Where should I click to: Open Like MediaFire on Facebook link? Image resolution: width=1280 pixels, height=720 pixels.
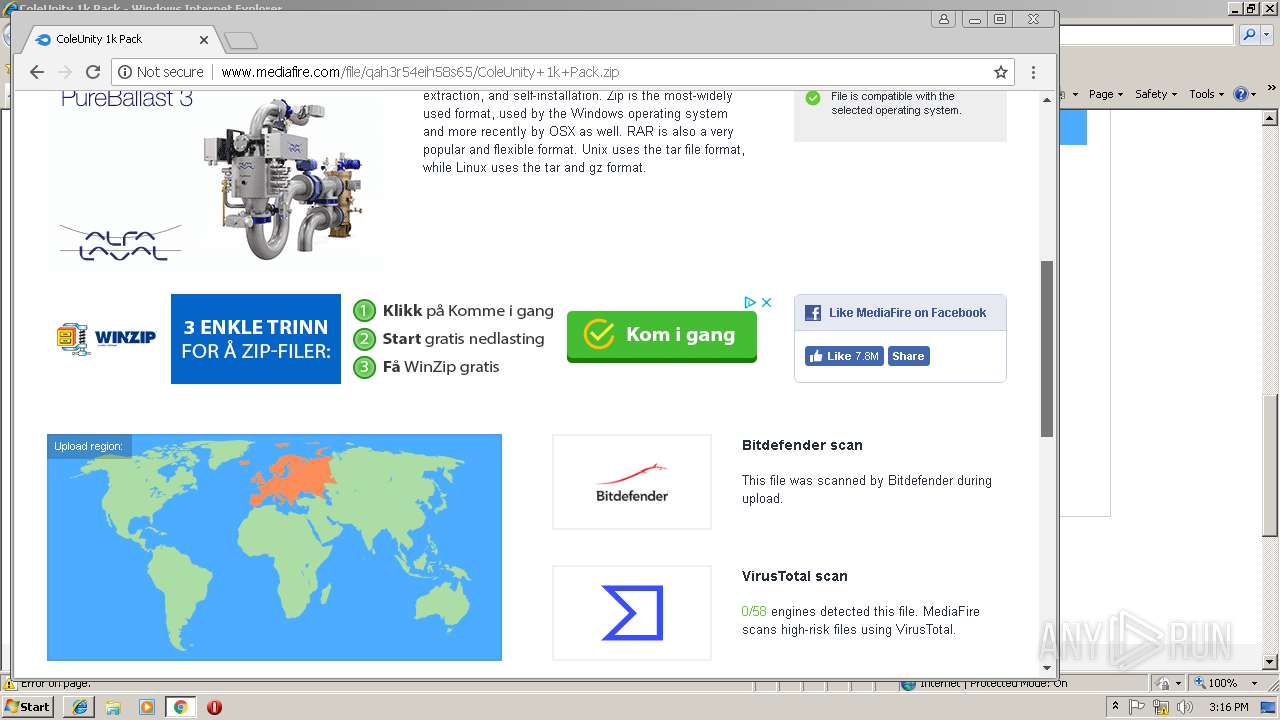[x=907, y=313]
